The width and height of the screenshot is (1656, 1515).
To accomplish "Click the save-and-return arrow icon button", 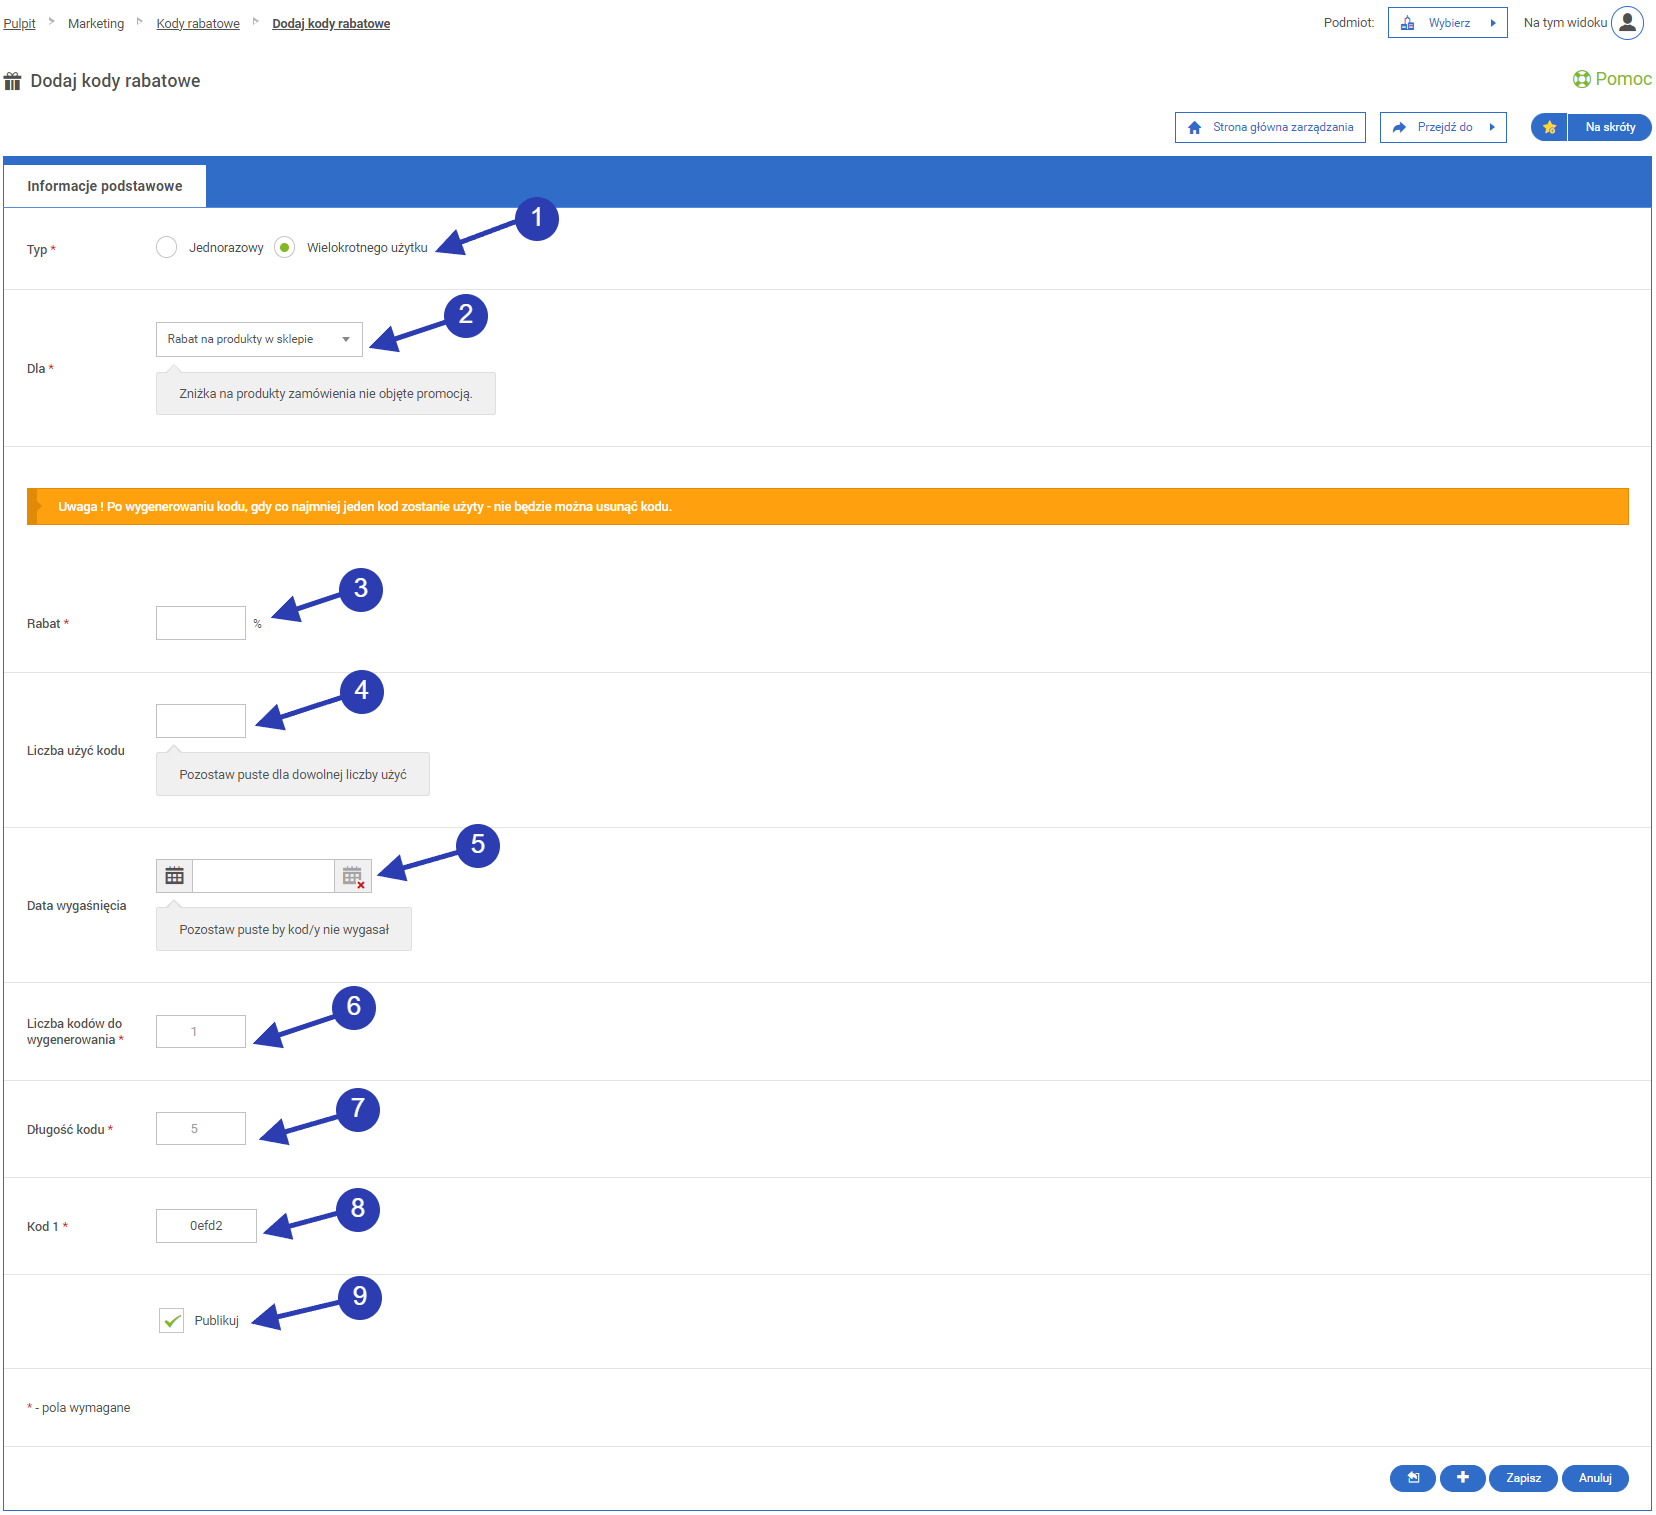I will (x=1412, y=1478).
